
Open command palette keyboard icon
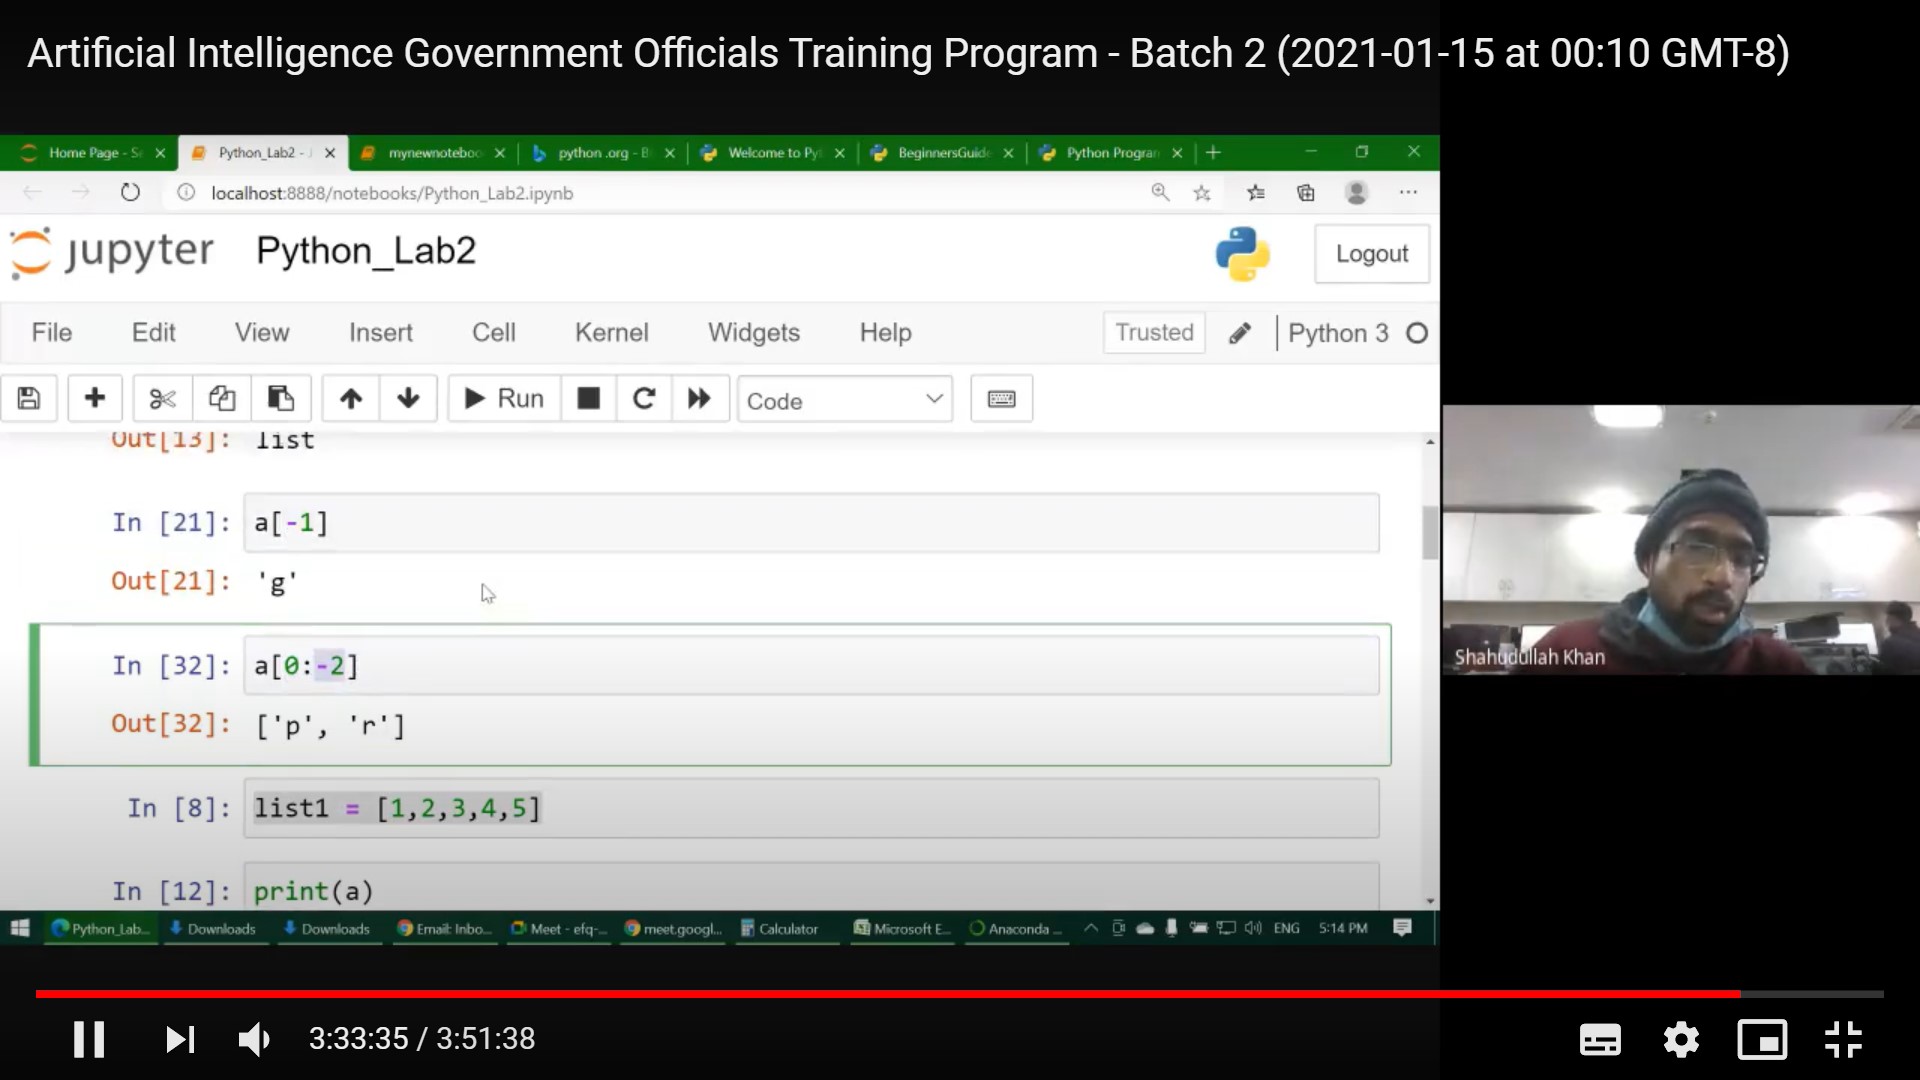pyautogui.click(x=1001, y=399)
